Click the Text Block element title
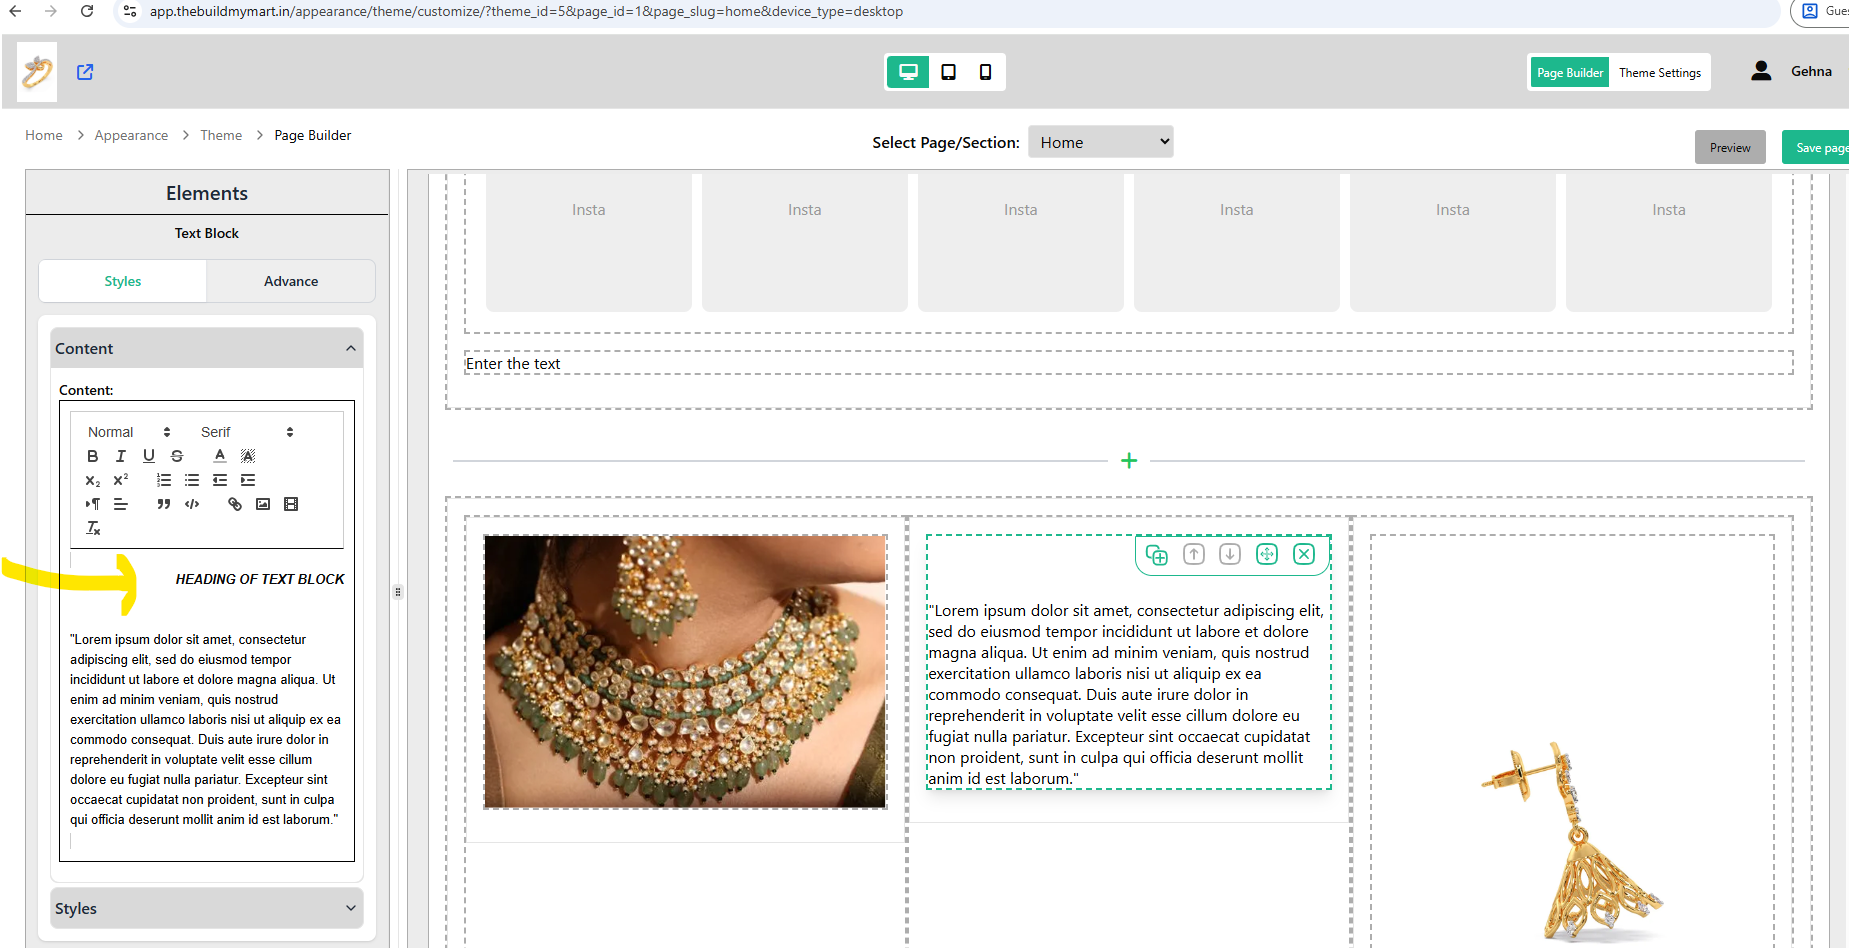Image resolution: width=1849 pixels, height=948 pixels. tap(207, 233)
